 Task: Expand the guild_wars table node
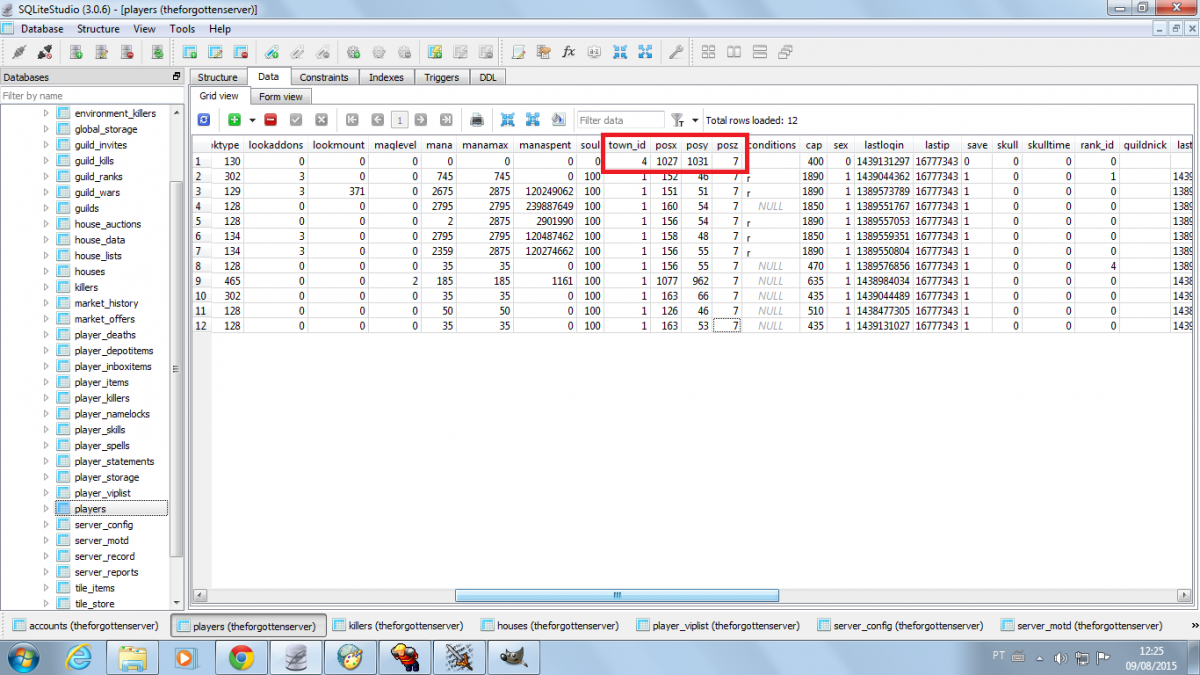(x=46, y=192)
